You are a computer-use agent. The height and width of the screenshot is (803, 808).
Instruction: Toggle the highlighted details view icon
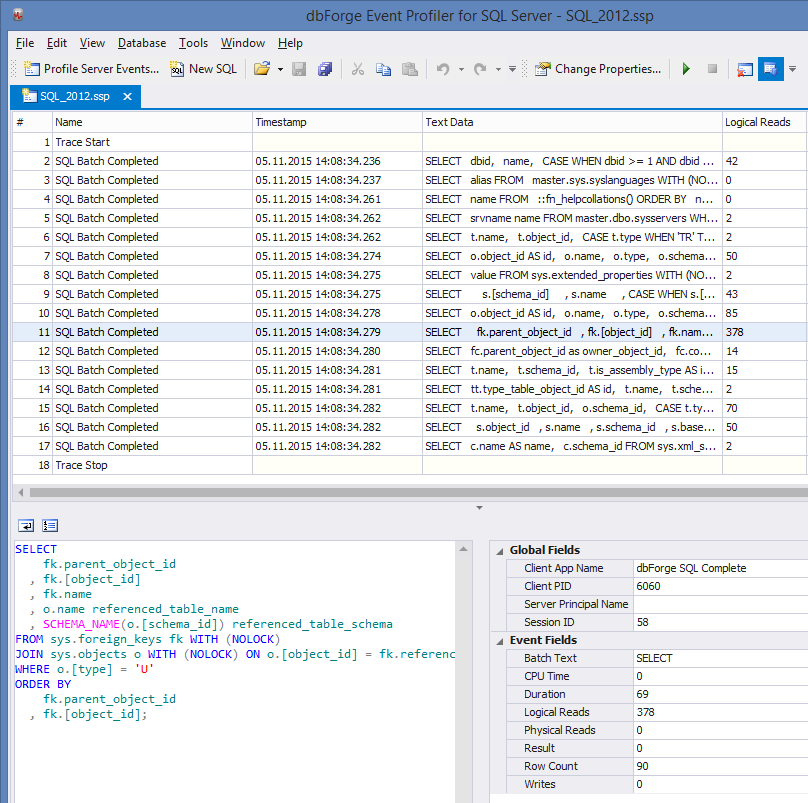coord(770,69)
